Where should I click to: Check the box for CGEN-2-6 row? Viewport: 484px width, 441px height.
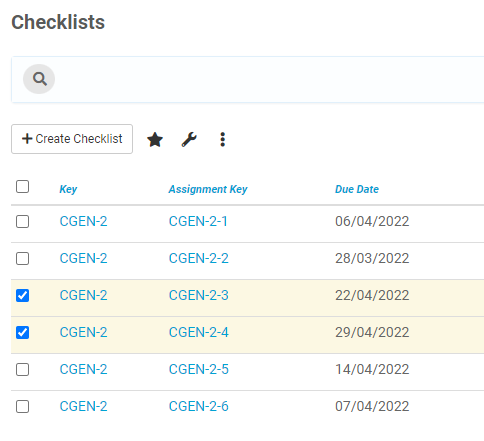(x=22, y=406)
